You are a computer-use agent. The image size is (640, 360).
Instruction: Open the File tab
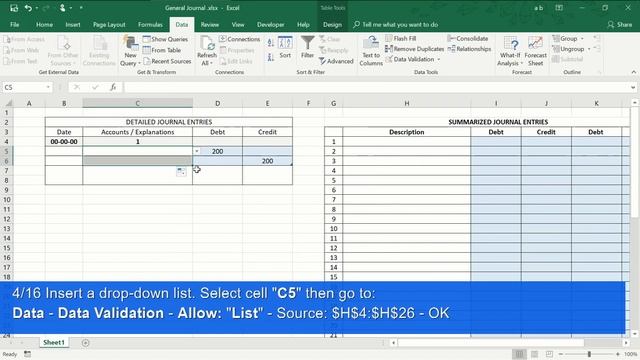[x=15, y=24]
